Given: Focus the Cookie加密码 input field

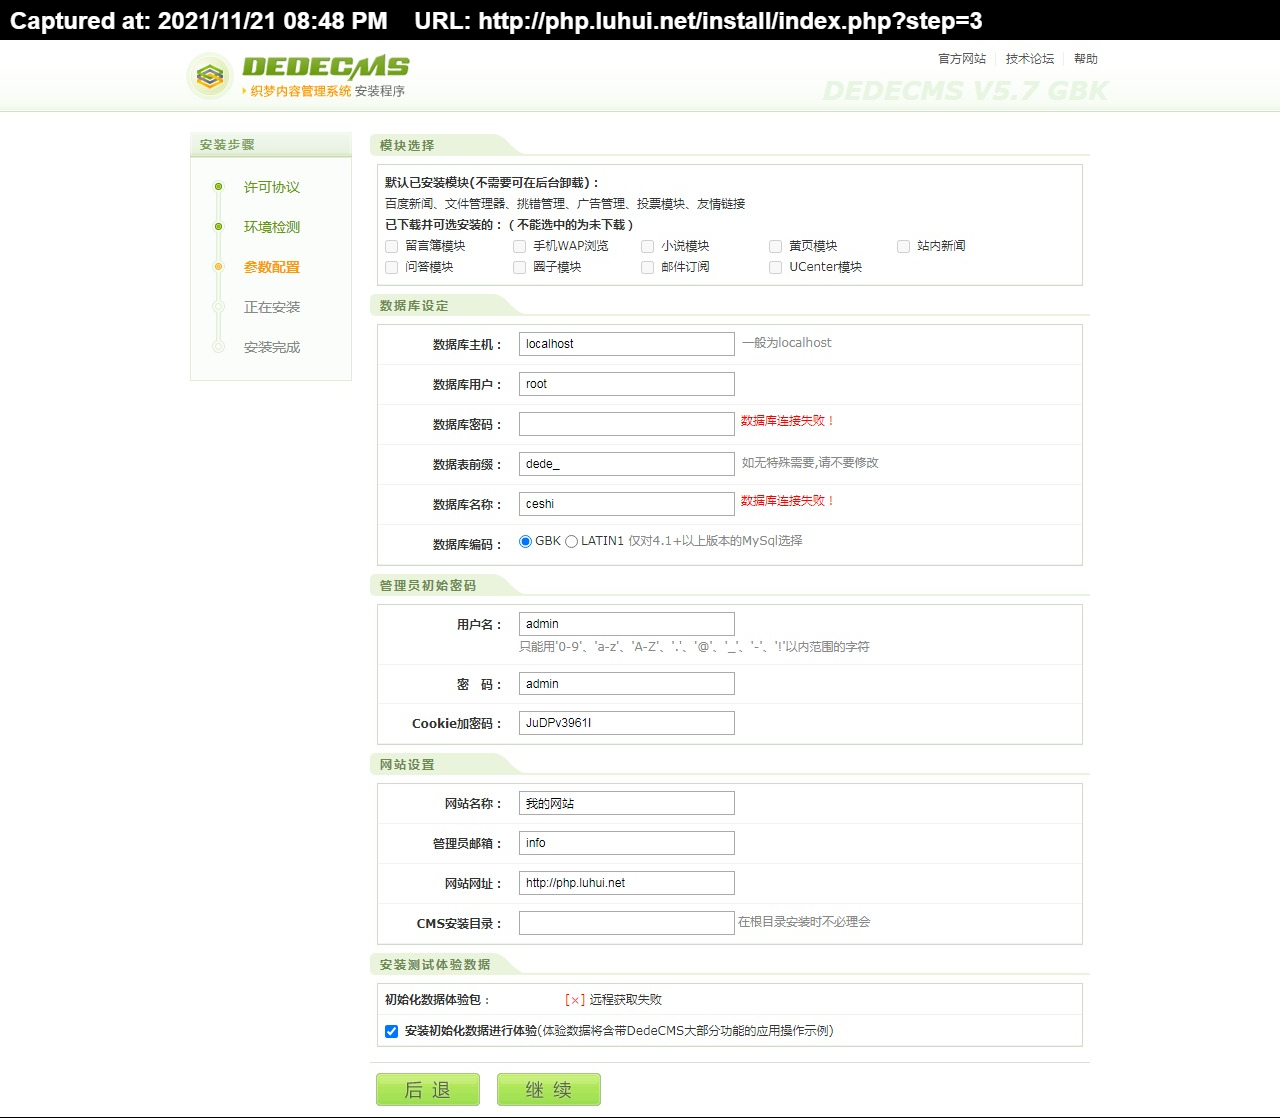Looking at the screenshot, I should click(627, 723).
